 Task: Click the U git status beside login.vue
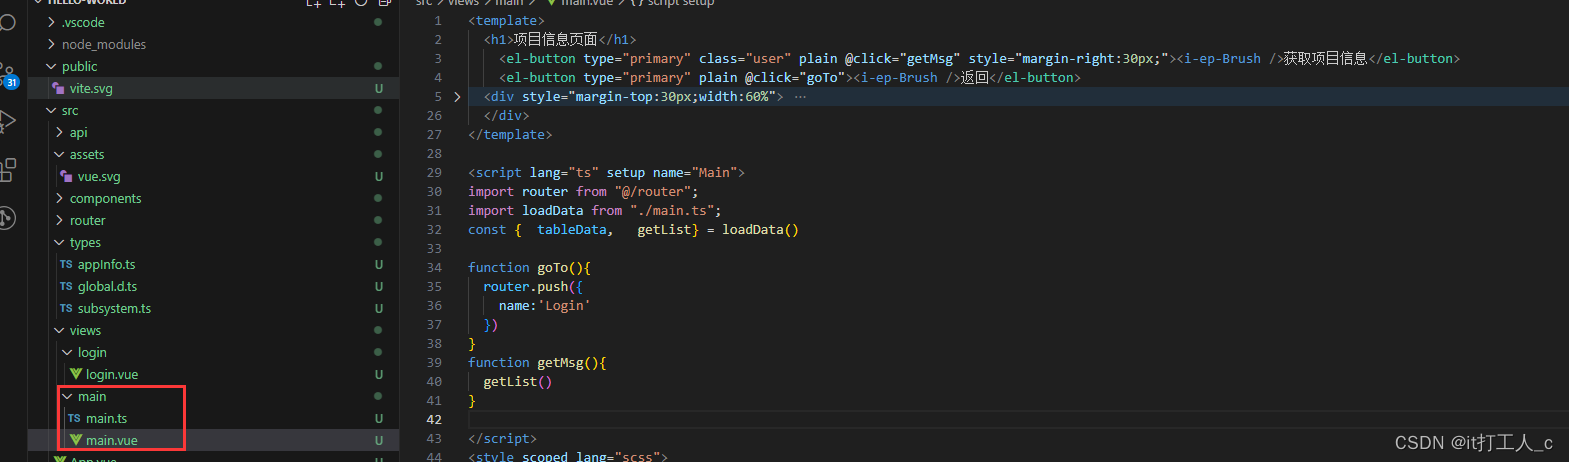click(379, 374)
